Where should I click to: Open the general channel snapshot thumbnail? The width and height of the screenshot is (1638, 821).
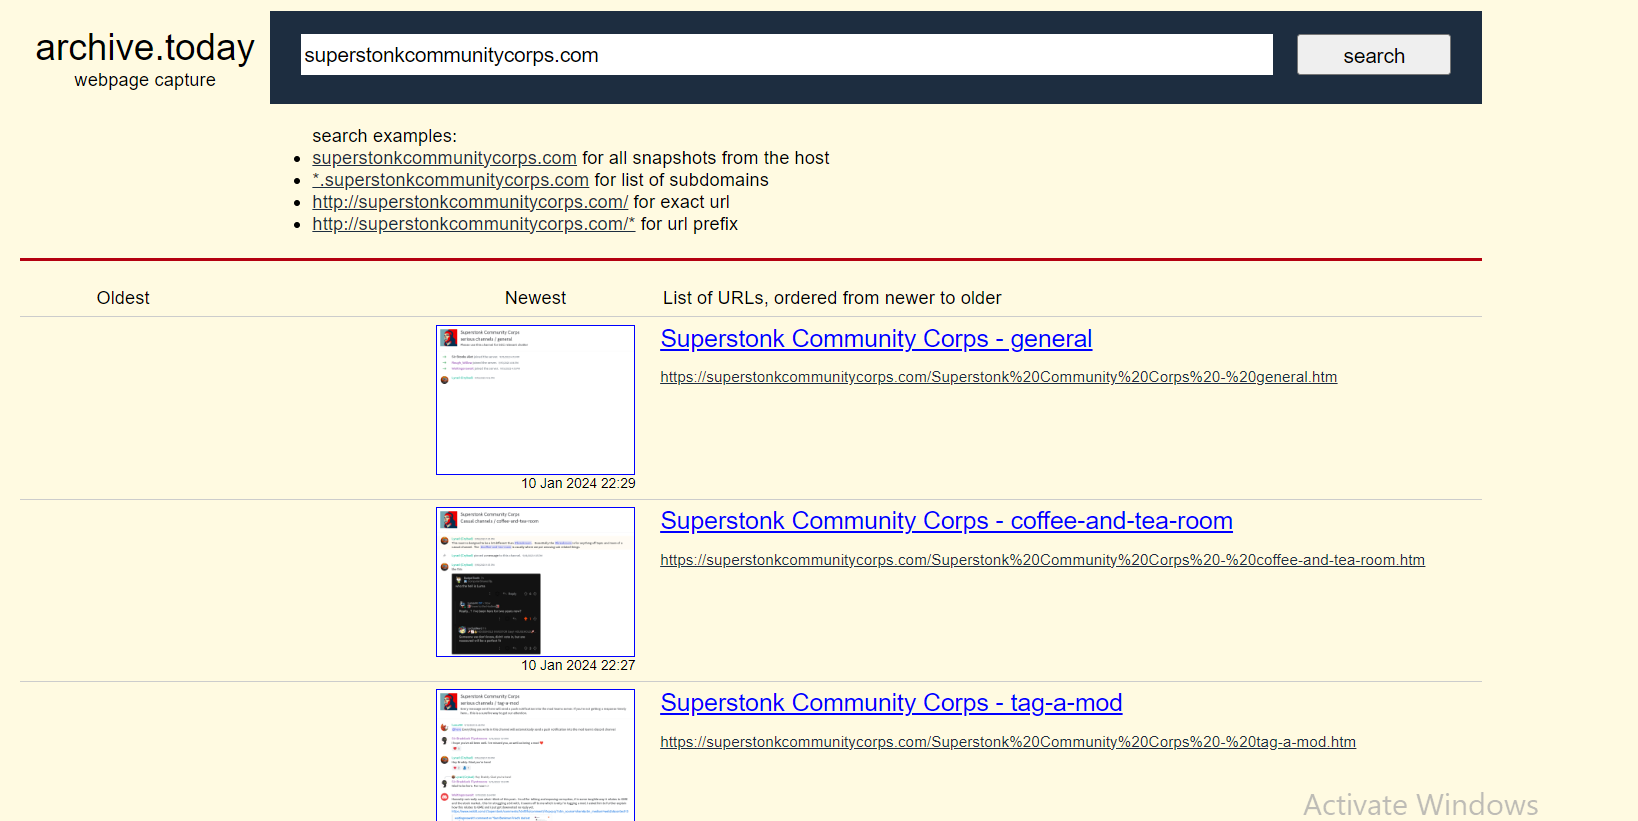(535, 400)
